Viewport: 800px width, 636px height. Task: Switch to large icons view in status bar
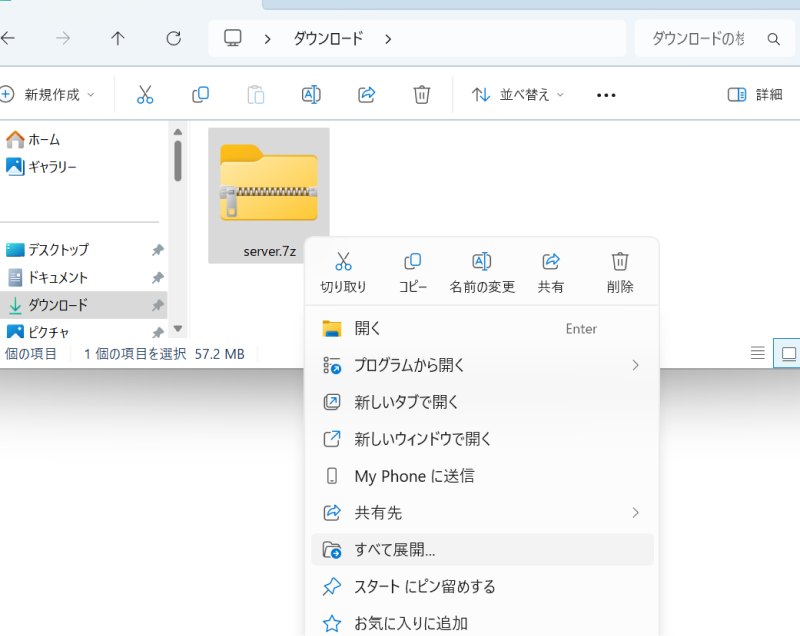[x=788, y=353]
